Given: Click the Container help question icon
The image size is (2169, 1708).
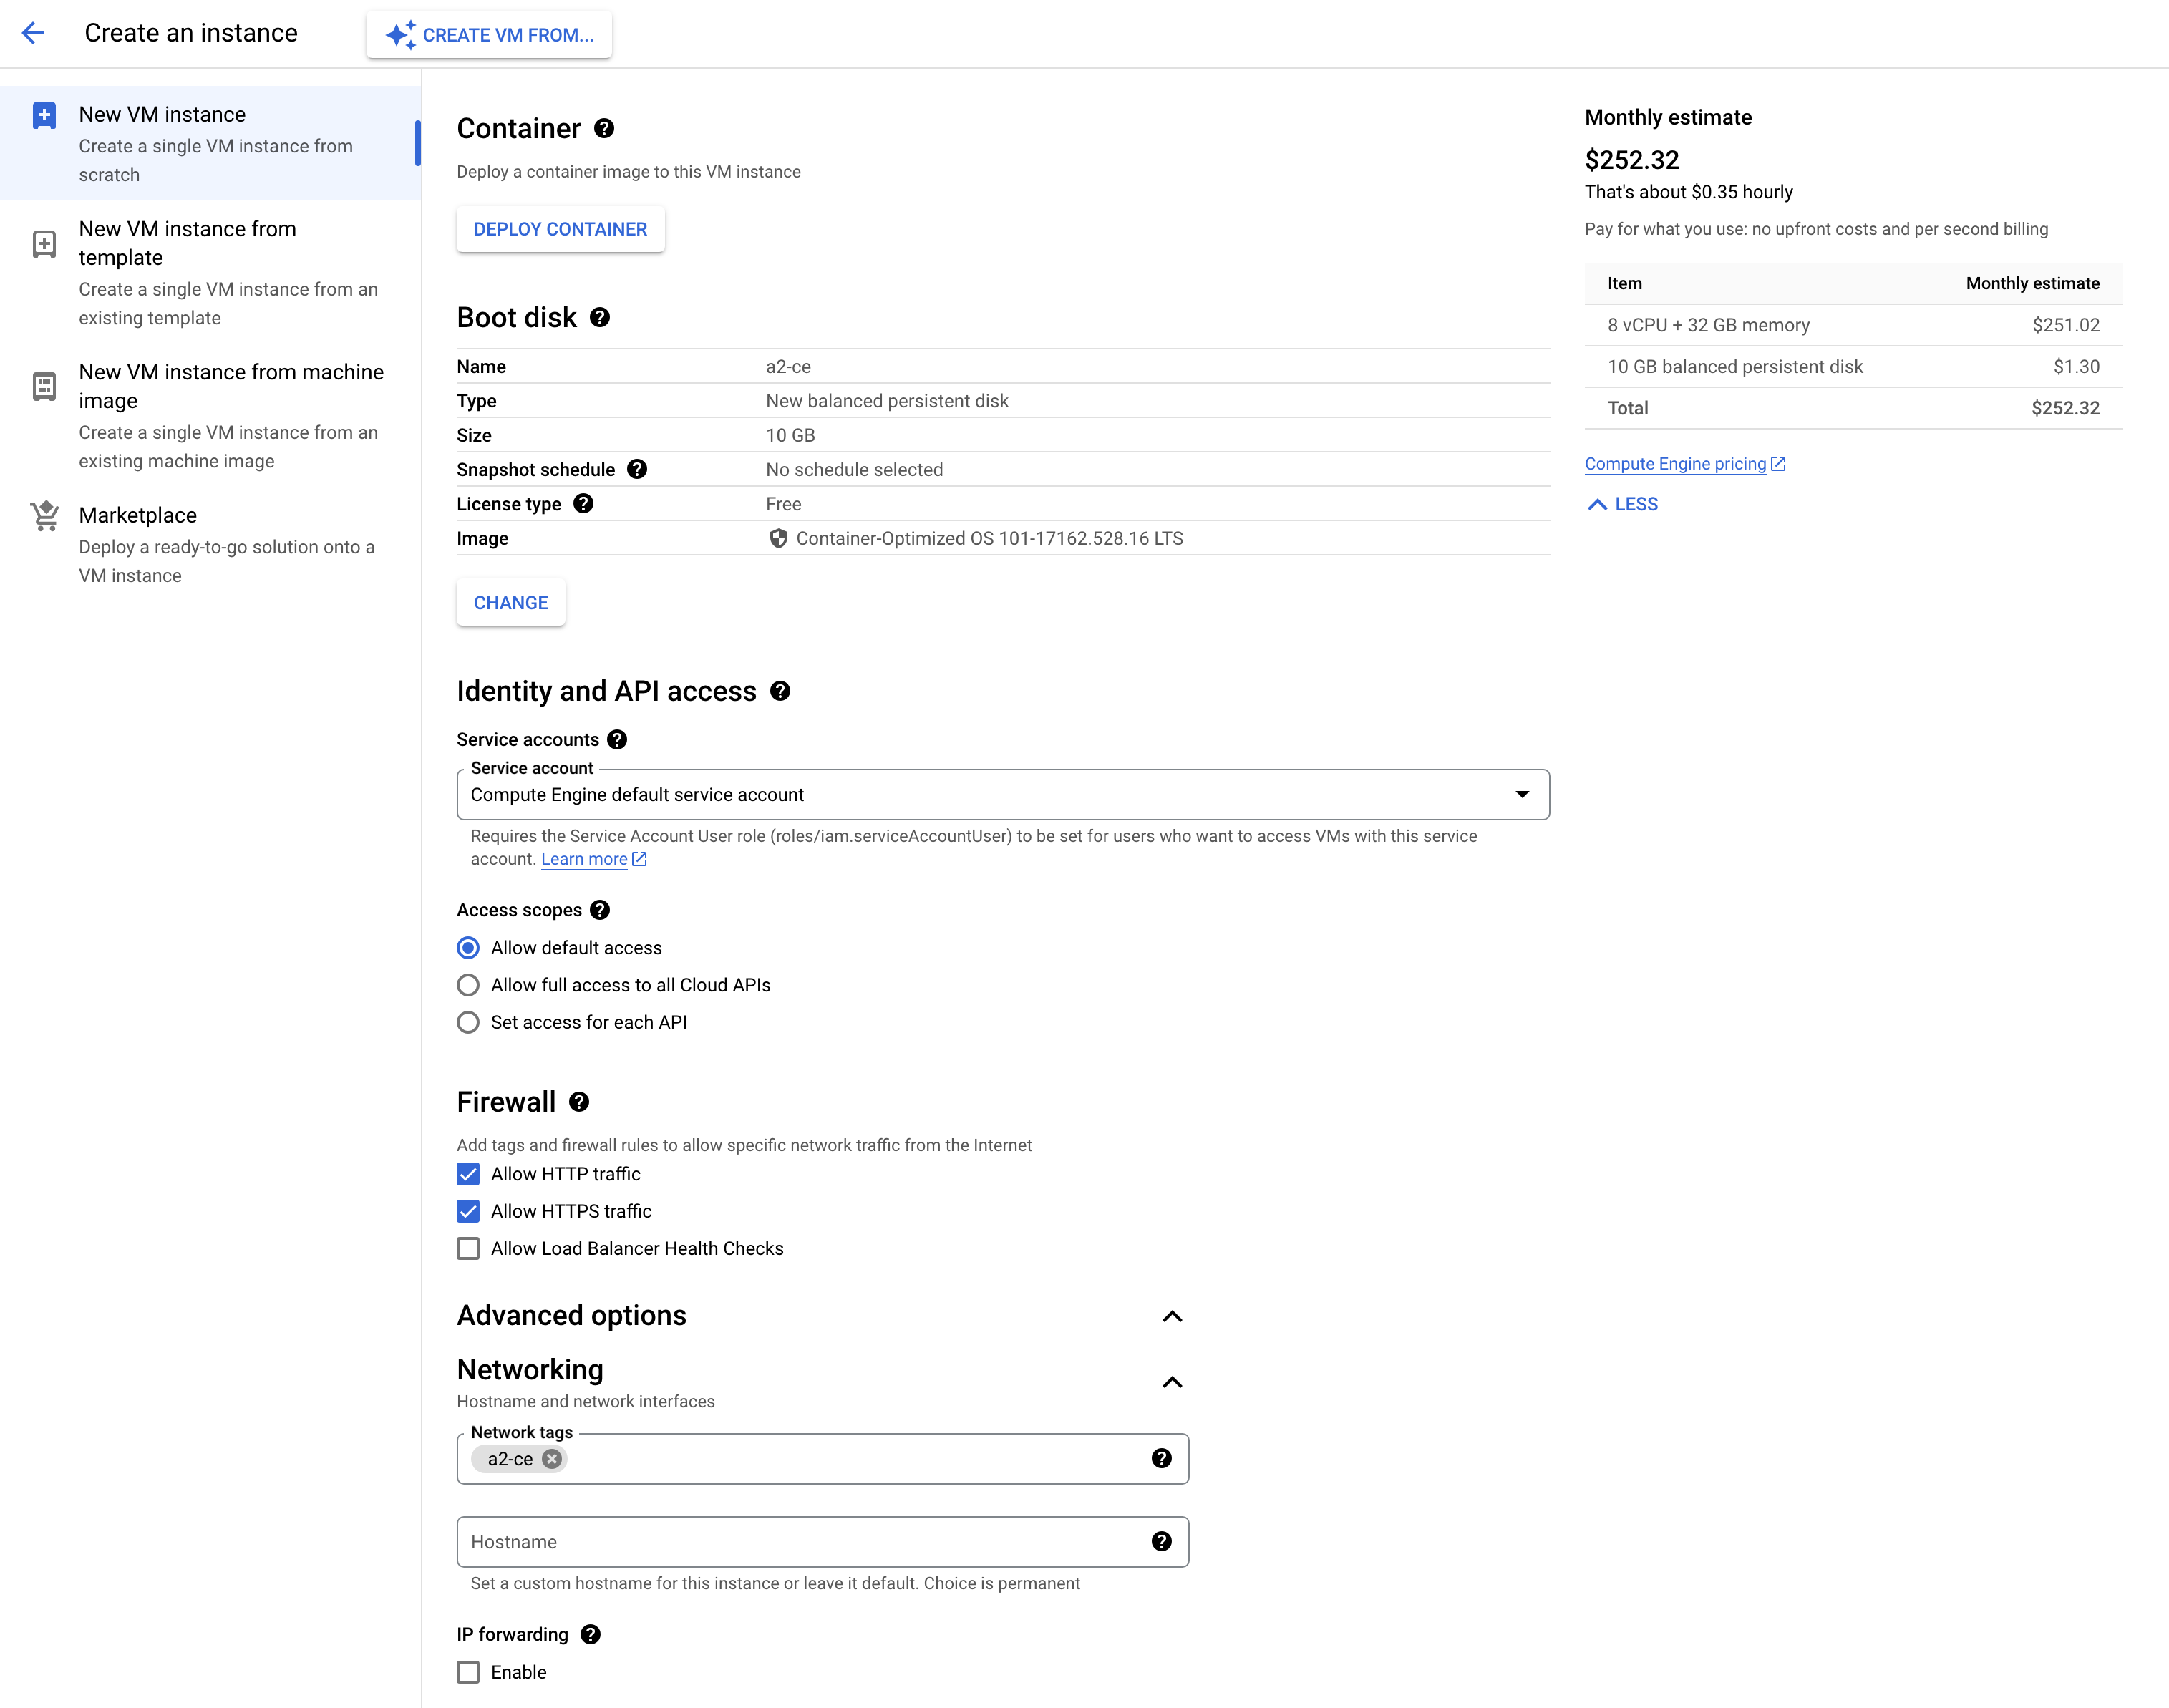Looking at the screenshot, I should click(x=604, y=128).
